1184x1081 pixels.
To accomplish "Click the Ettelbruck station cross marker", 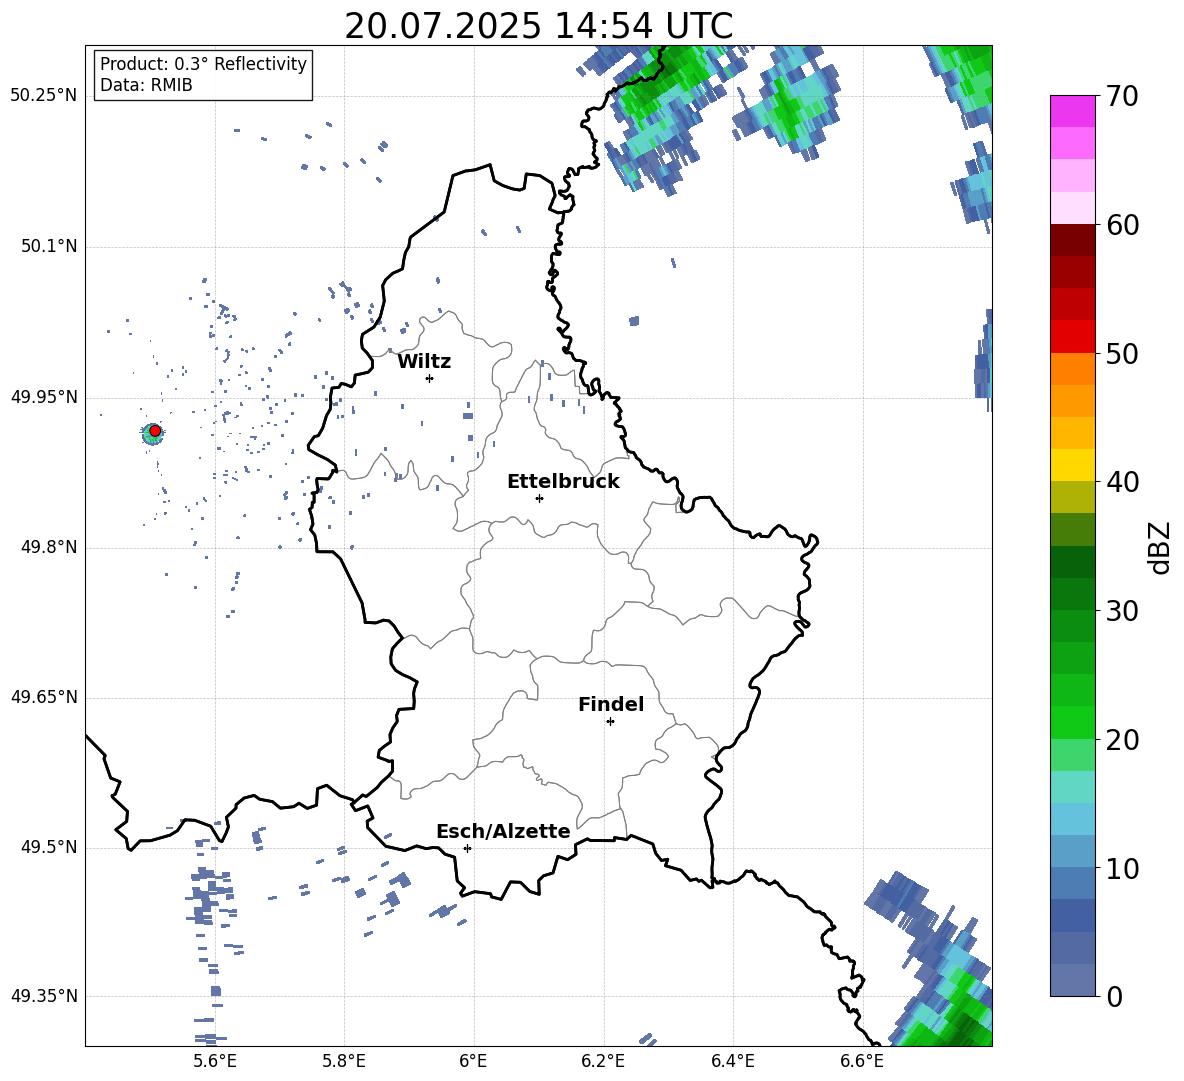I will 539,498.
